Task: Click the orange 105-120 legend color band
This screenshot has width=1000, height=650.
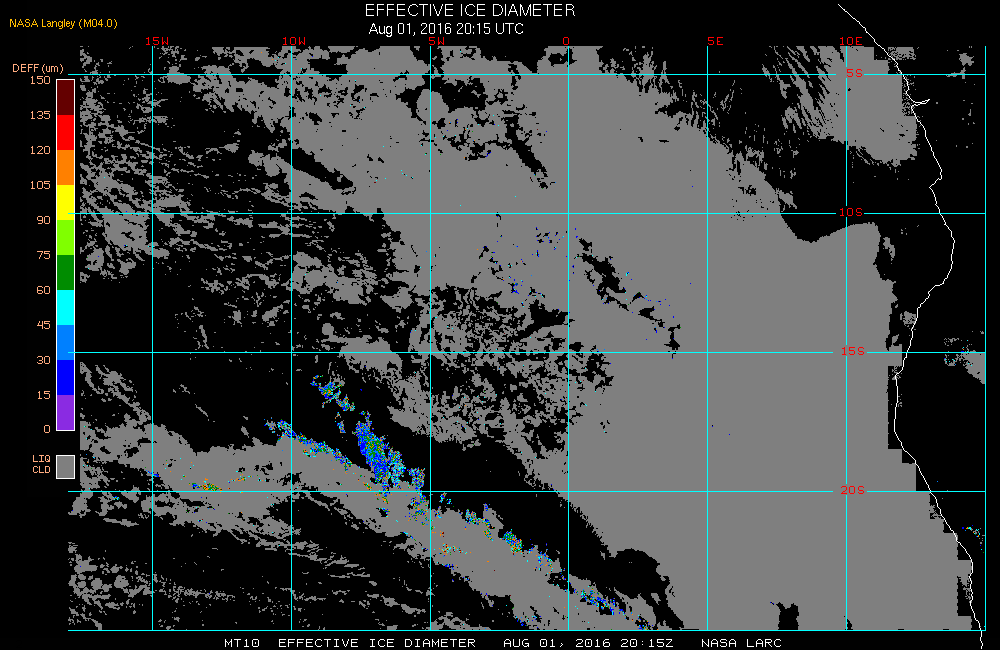Action: [x=66, y=167]
